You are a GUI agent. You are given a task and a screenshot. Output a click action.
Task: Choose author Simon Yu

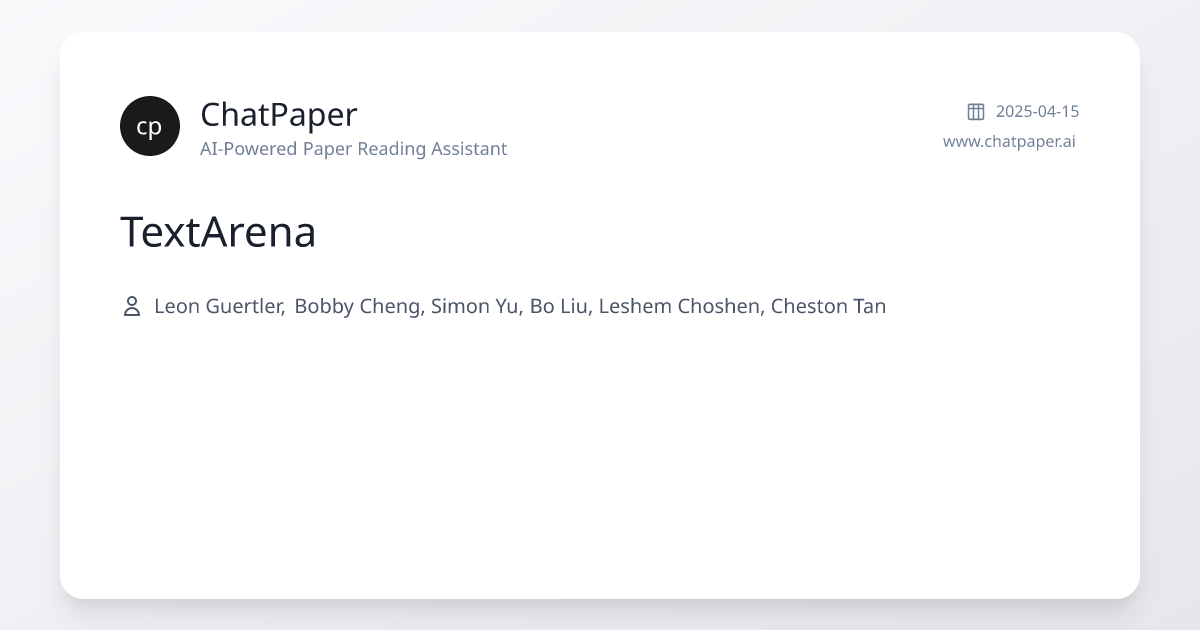tap(475, 306)
